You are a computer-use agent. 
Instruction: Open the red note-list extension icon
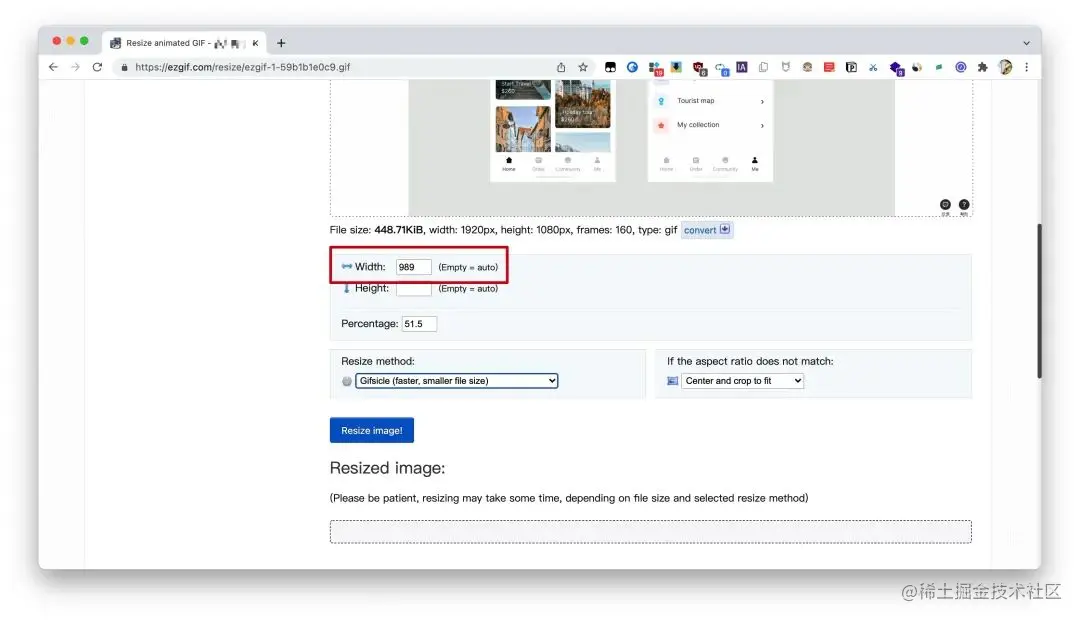829,67
